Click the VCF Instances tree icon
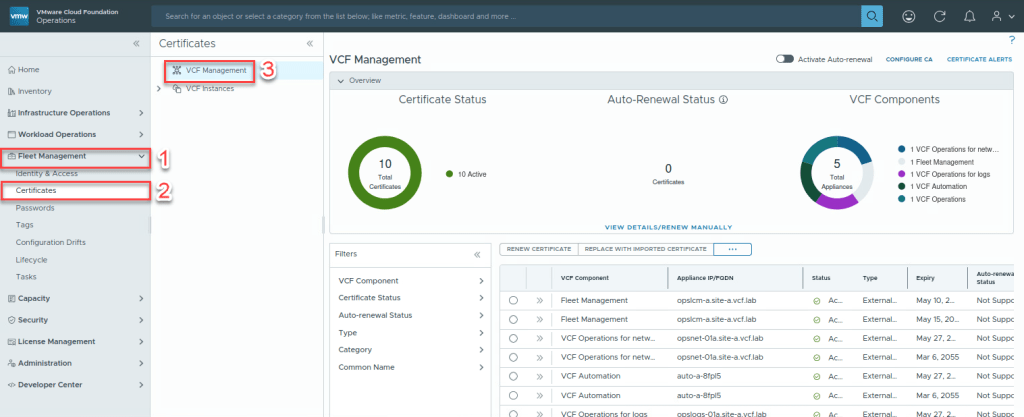This screenshot has width=1024, height=417. (x=177, y=89)
